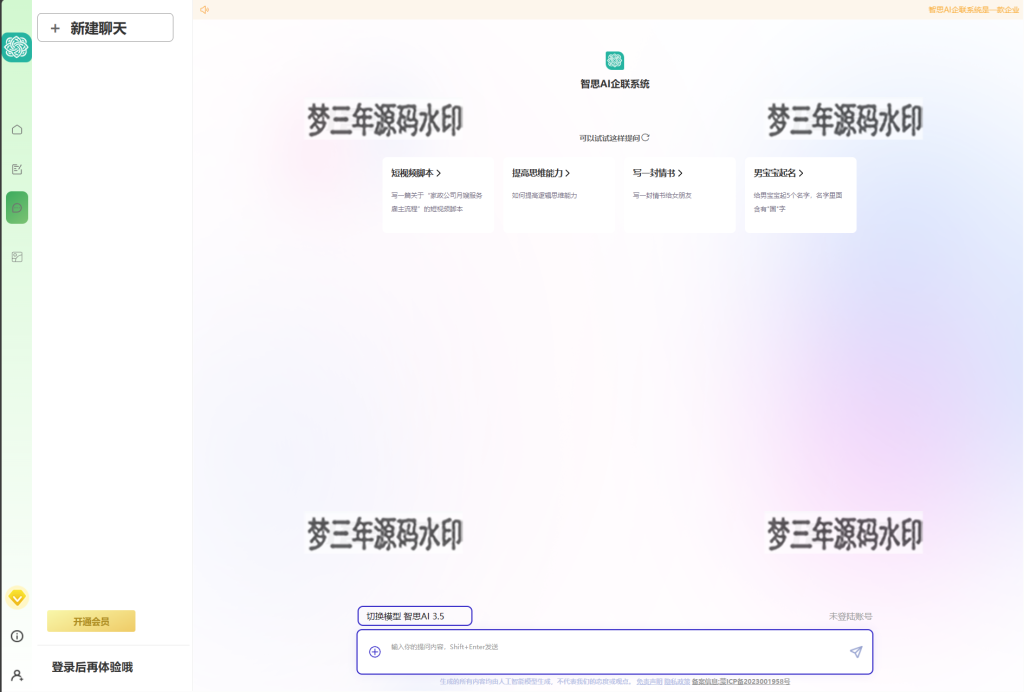Click the 未登陆账号 text
1024x692 pixels.
point(850,616)
